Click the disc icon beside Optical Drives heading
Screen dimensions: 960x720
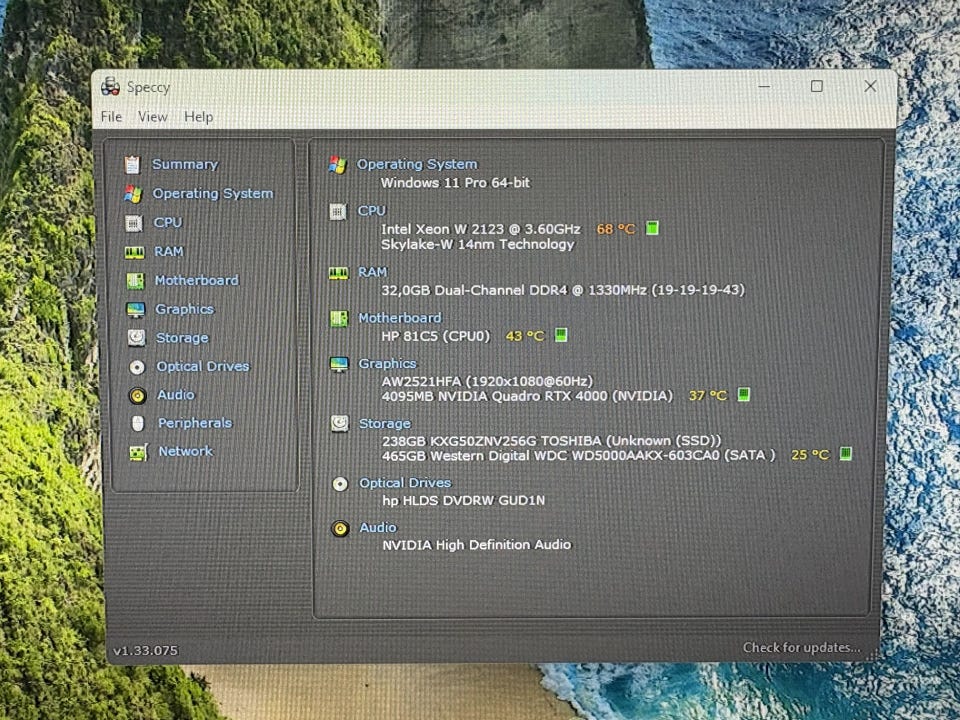tap(340, 484)
